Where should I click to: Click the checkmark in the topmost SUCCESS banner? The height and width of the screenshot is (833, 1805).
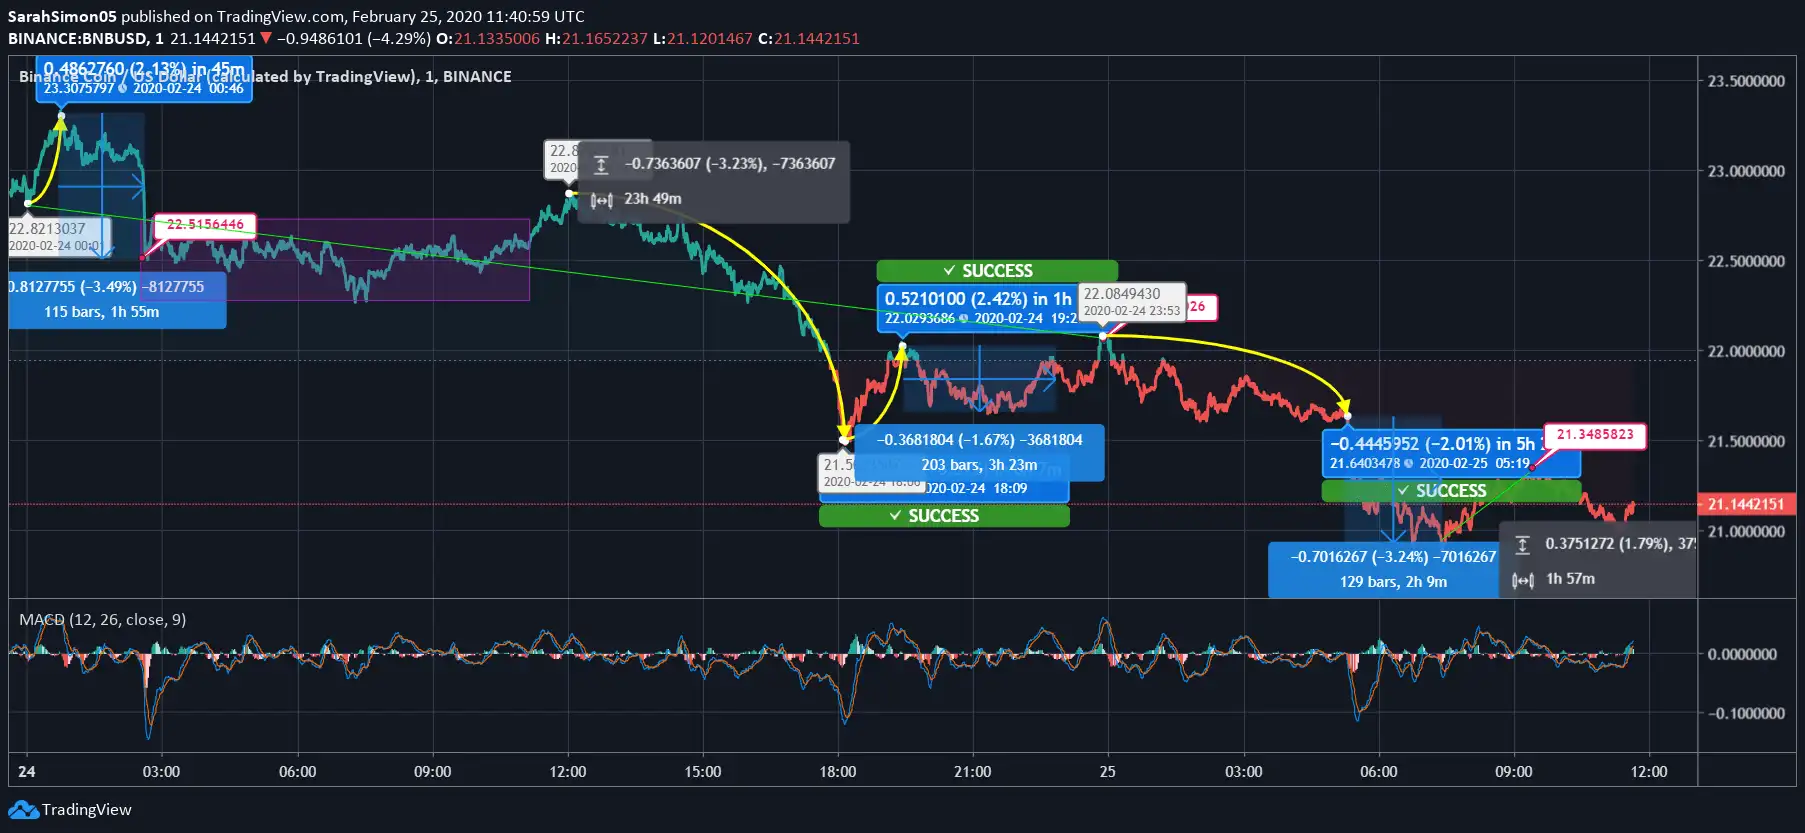[x=949, y=271]
